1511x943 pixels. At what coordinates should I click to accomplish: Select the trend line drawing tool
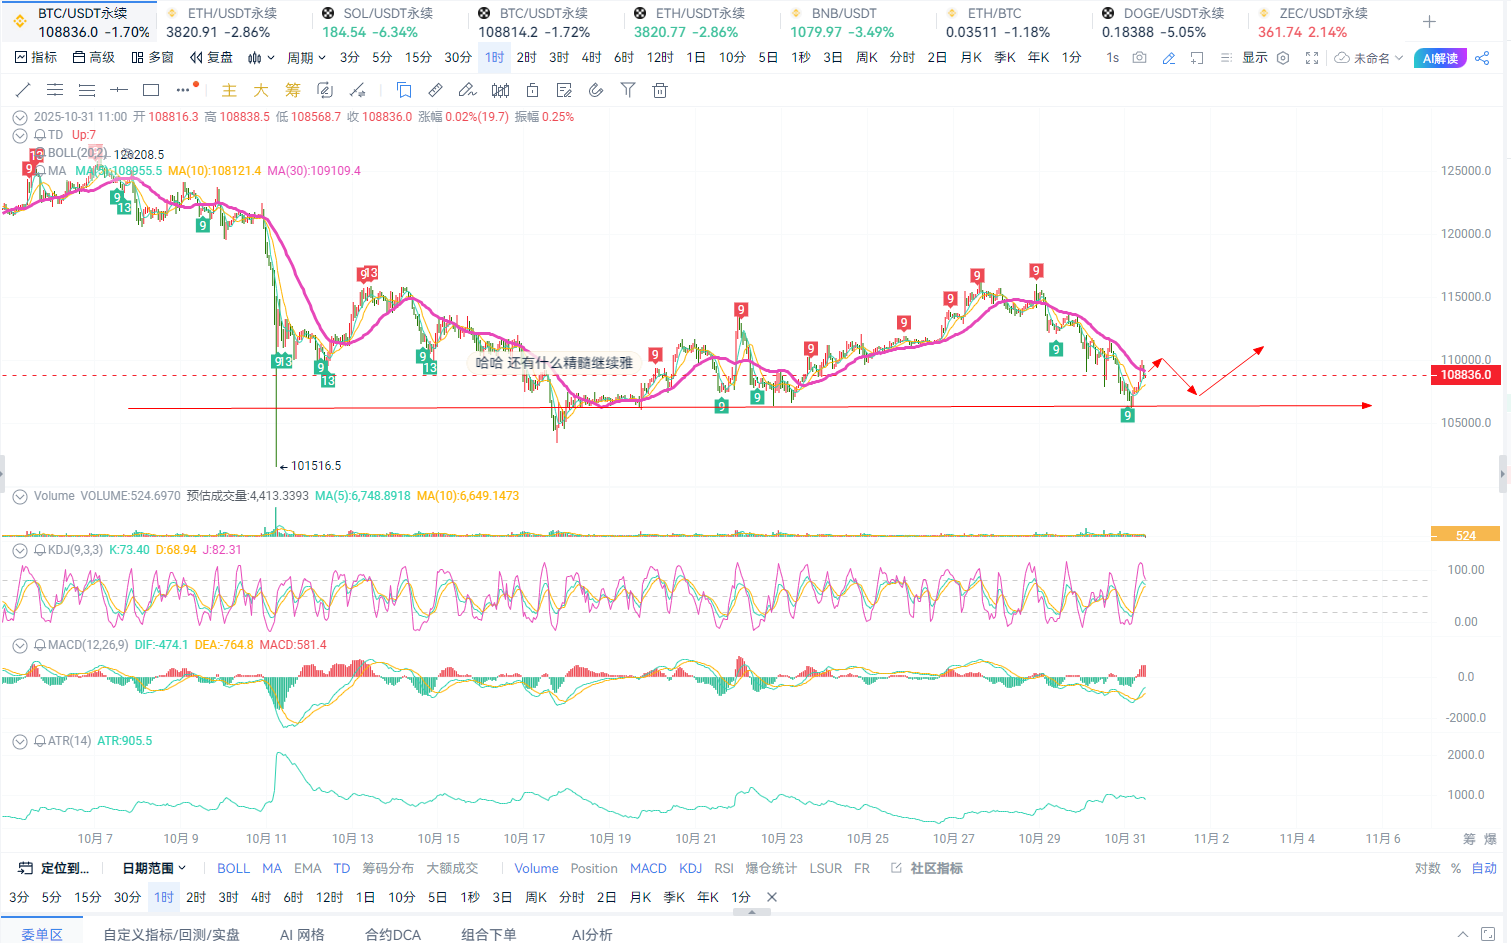click(x=23, y=90)
